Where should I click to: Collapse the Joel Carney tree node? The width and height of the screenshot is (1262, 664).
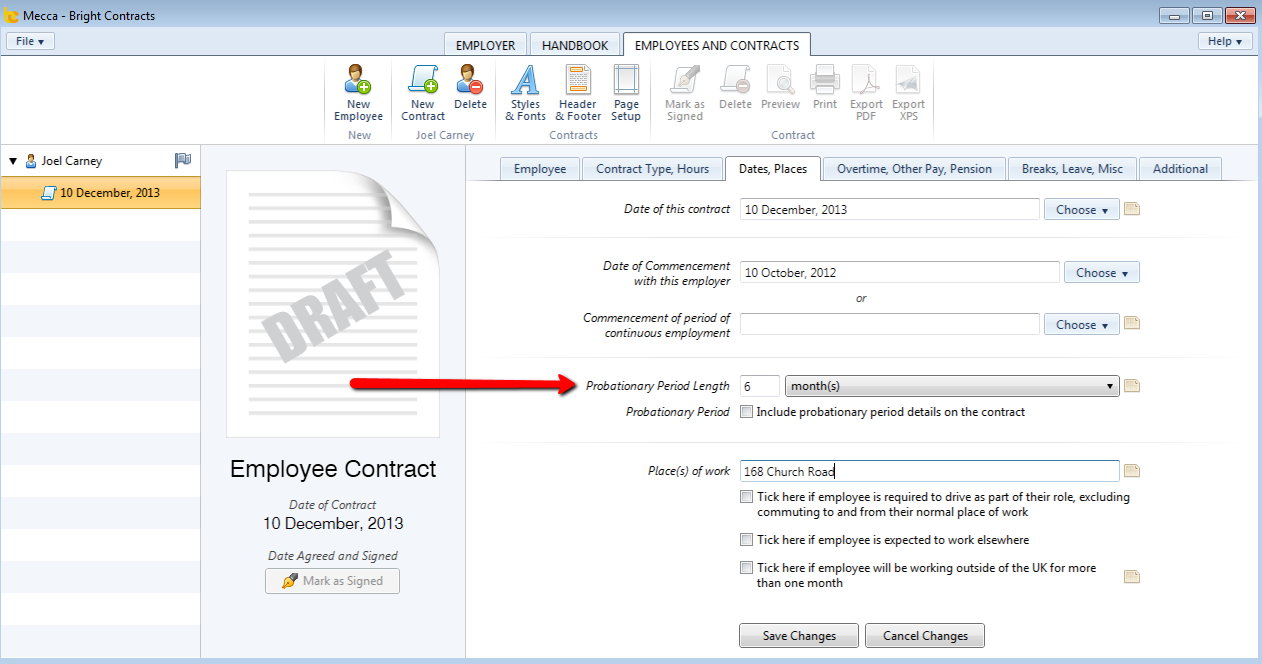click(x=13, y=161)
